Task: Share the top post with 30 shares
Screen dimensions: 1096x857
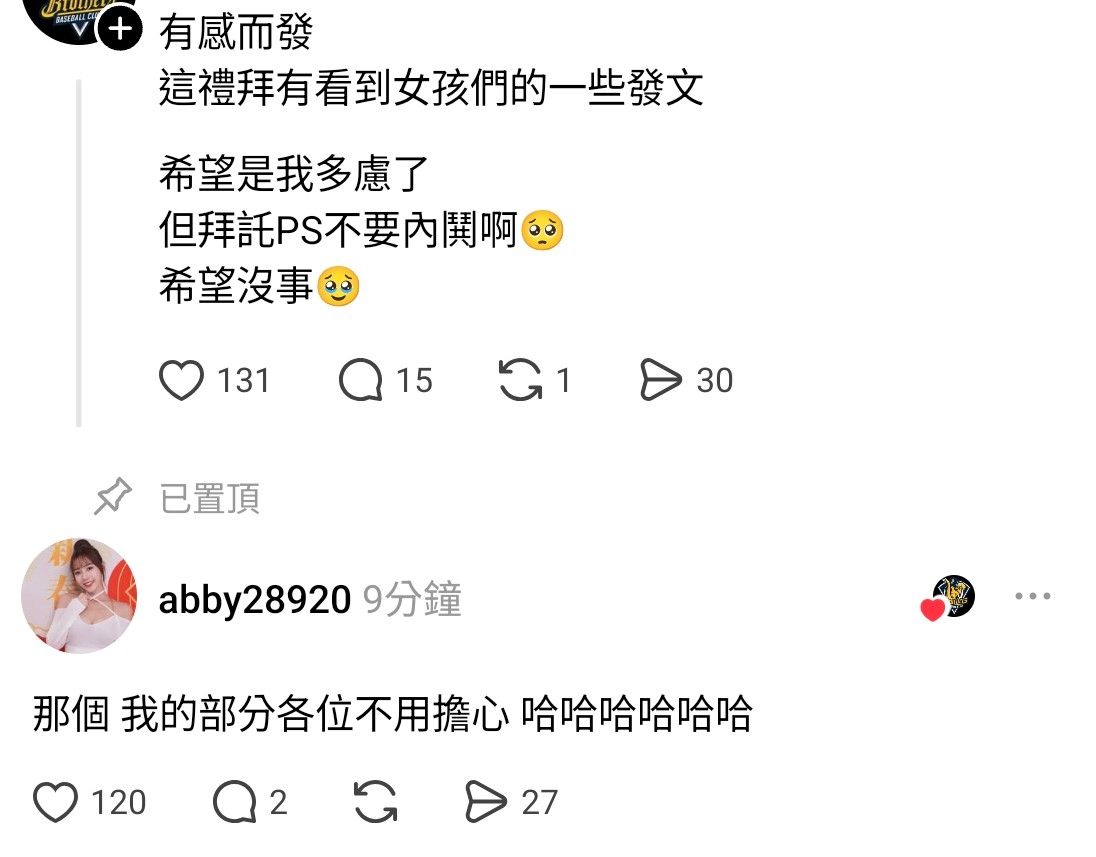Action: (x=660, y=380)
